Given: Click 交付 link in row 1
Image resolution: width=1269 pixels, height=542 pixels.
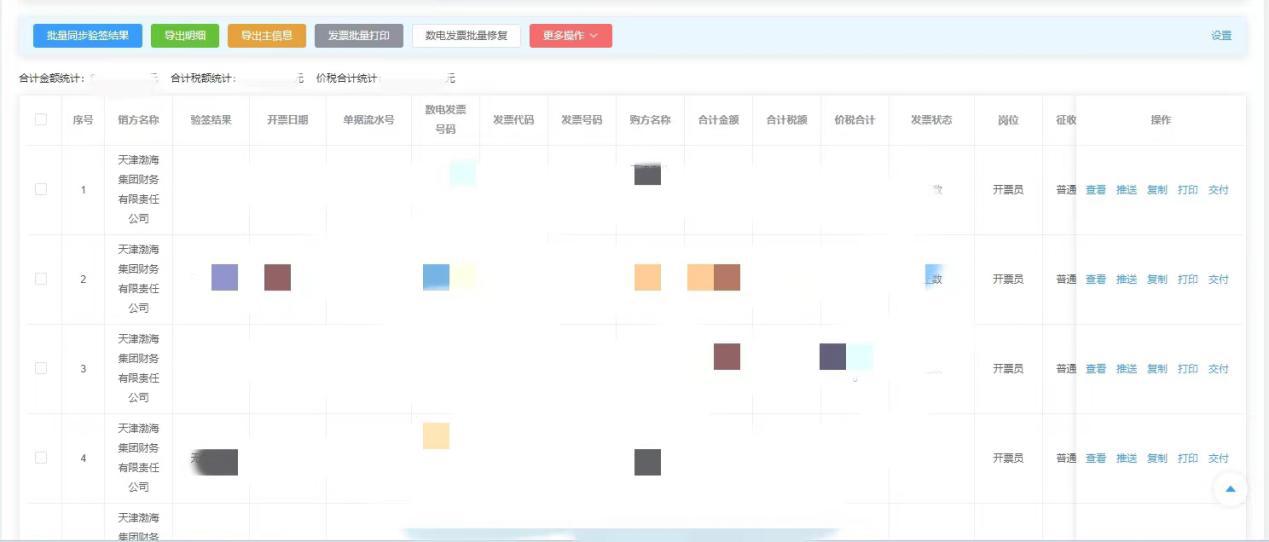Looking at the screenshot, I should (1218, 190).
